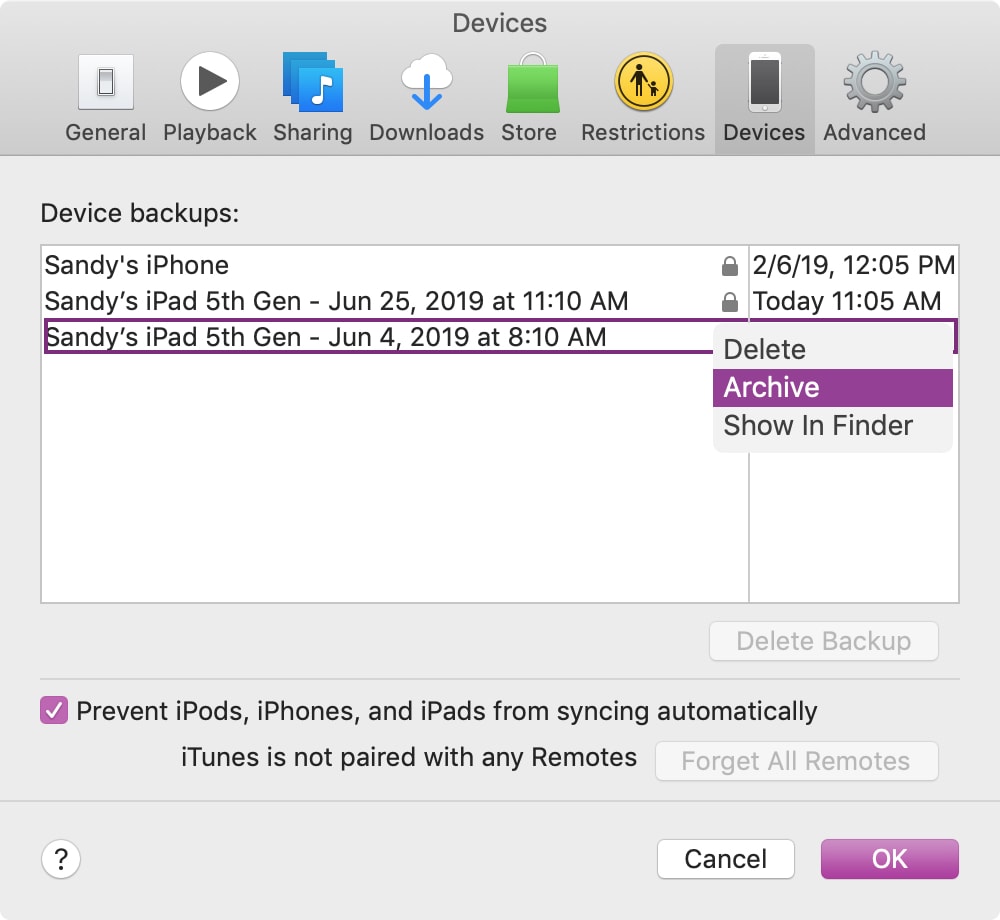Click the OK button
Screen dimensions: 1000x920
click(889, 859)
